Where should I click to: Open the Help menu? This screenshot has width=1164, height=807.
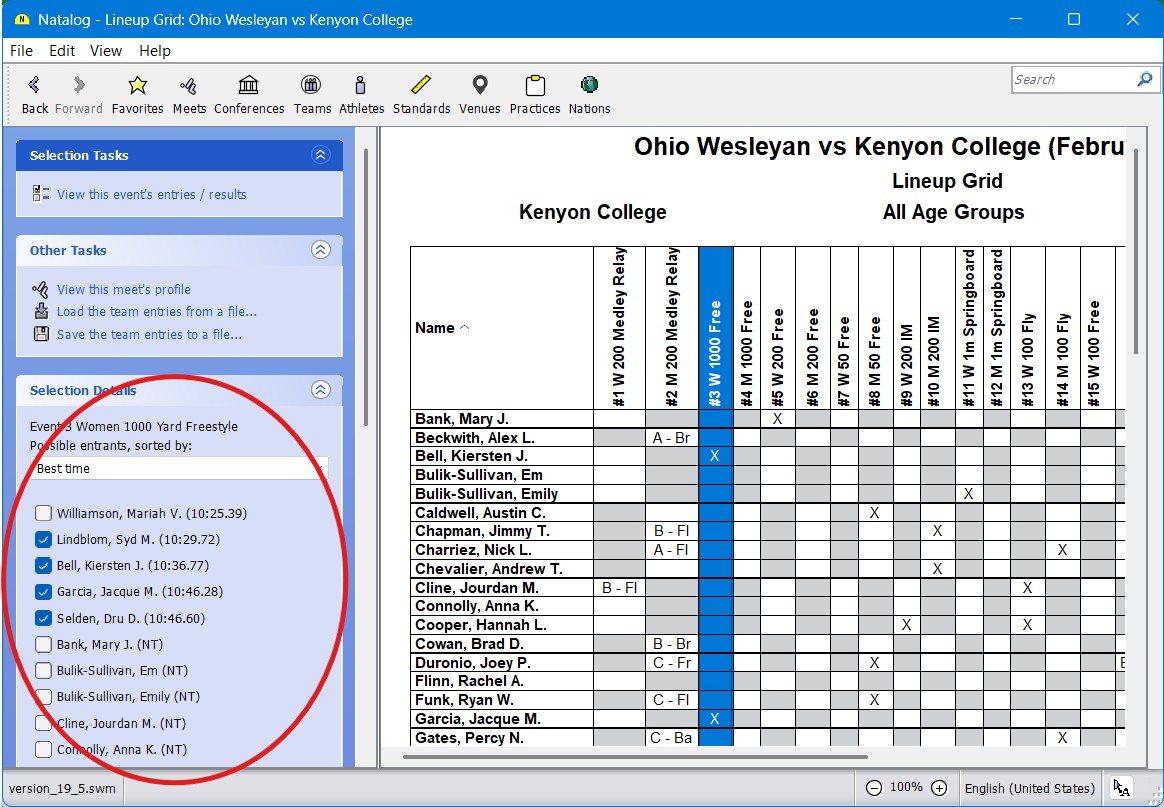(155, 51)
